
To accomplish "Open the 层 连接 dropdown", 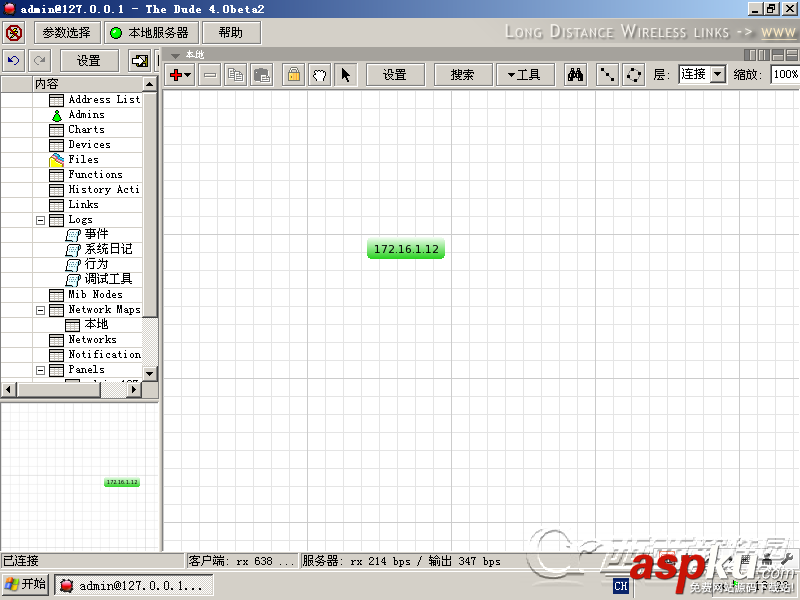I will coord(718,74).
